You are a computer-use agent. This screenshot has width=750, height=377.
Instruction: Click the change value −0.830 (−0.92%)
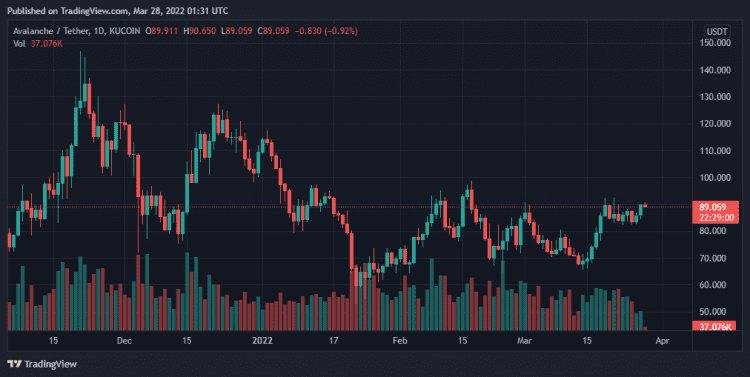326,31
